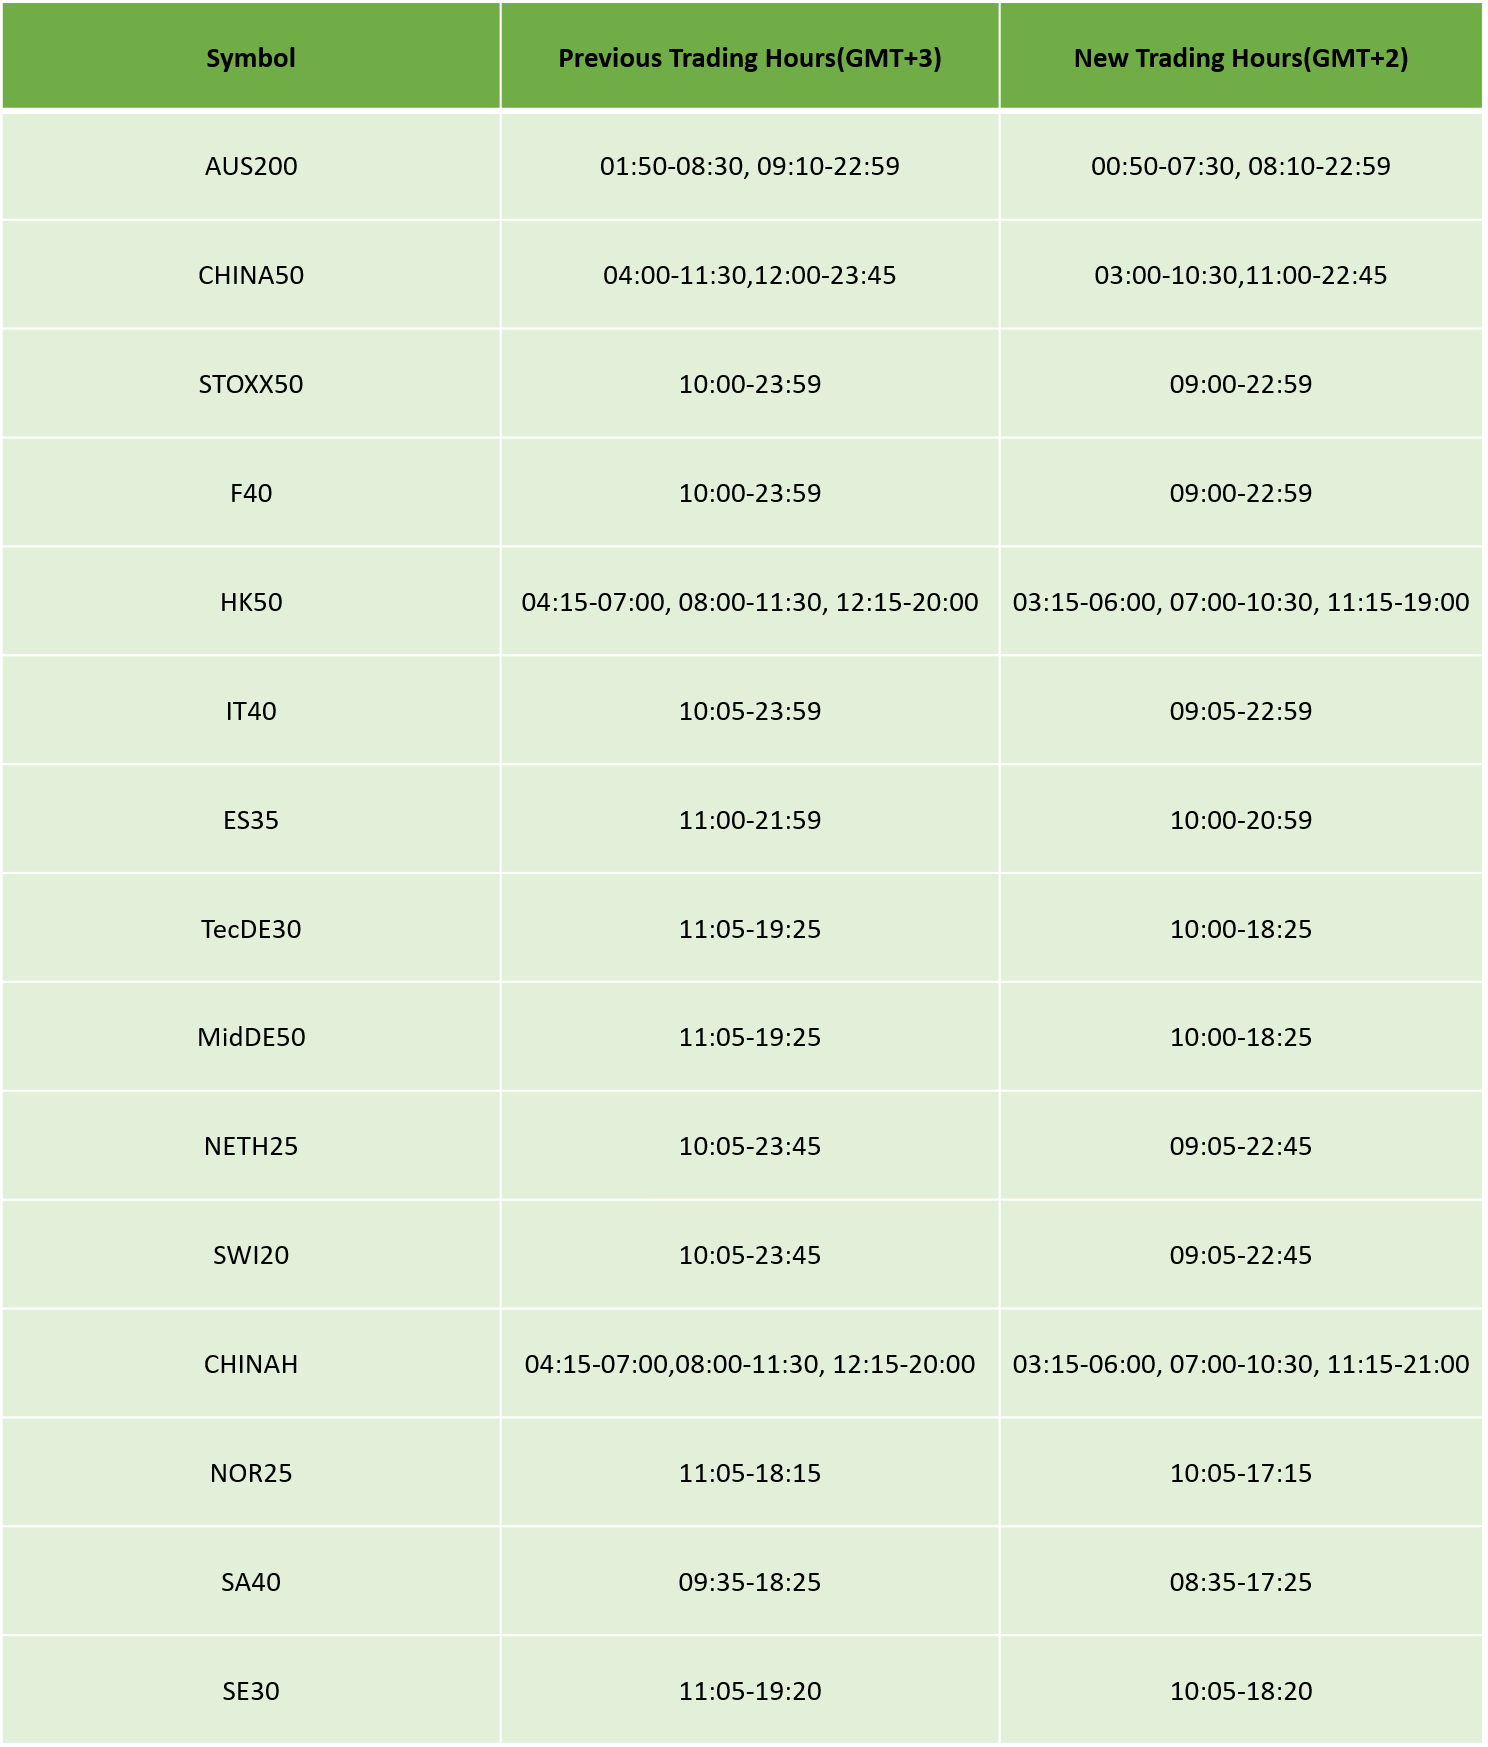Click the AUS200 symbol cell

(251, 166)
